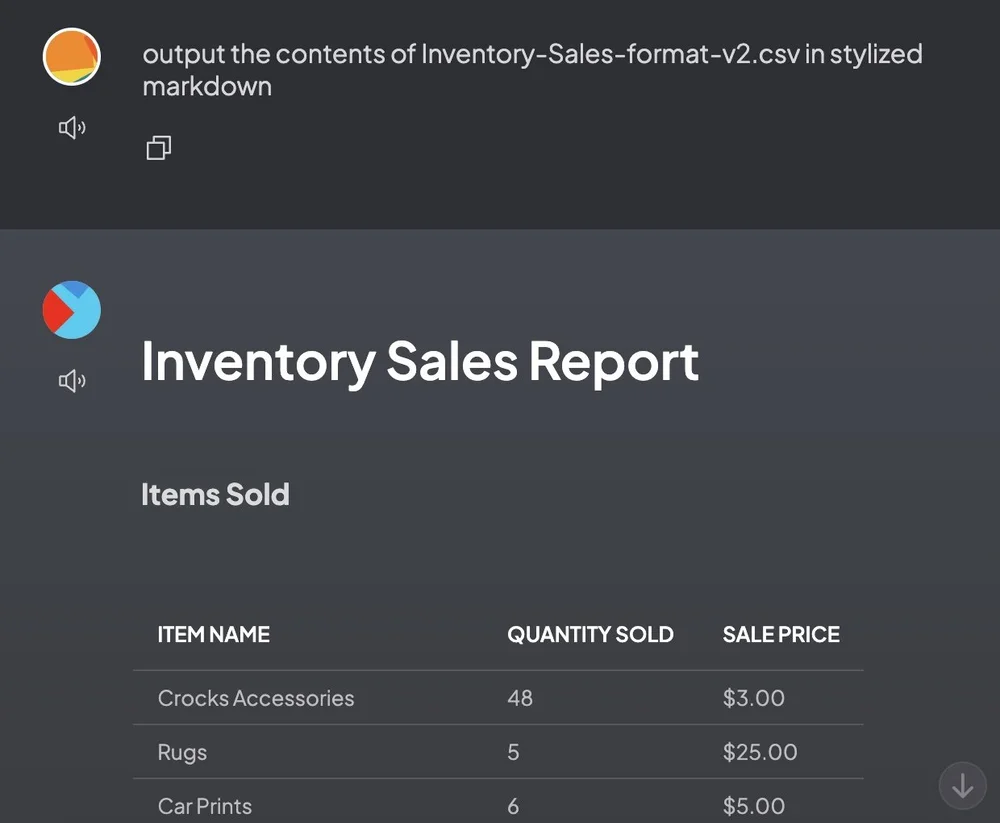Viewport: 1000px width, 823px height.
Task: Click the $3.00 sale price cell
Action: click(x=753, y=698)
